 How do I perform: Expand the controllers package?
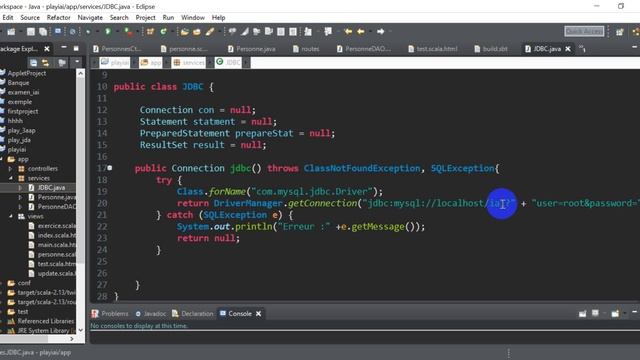11,169
